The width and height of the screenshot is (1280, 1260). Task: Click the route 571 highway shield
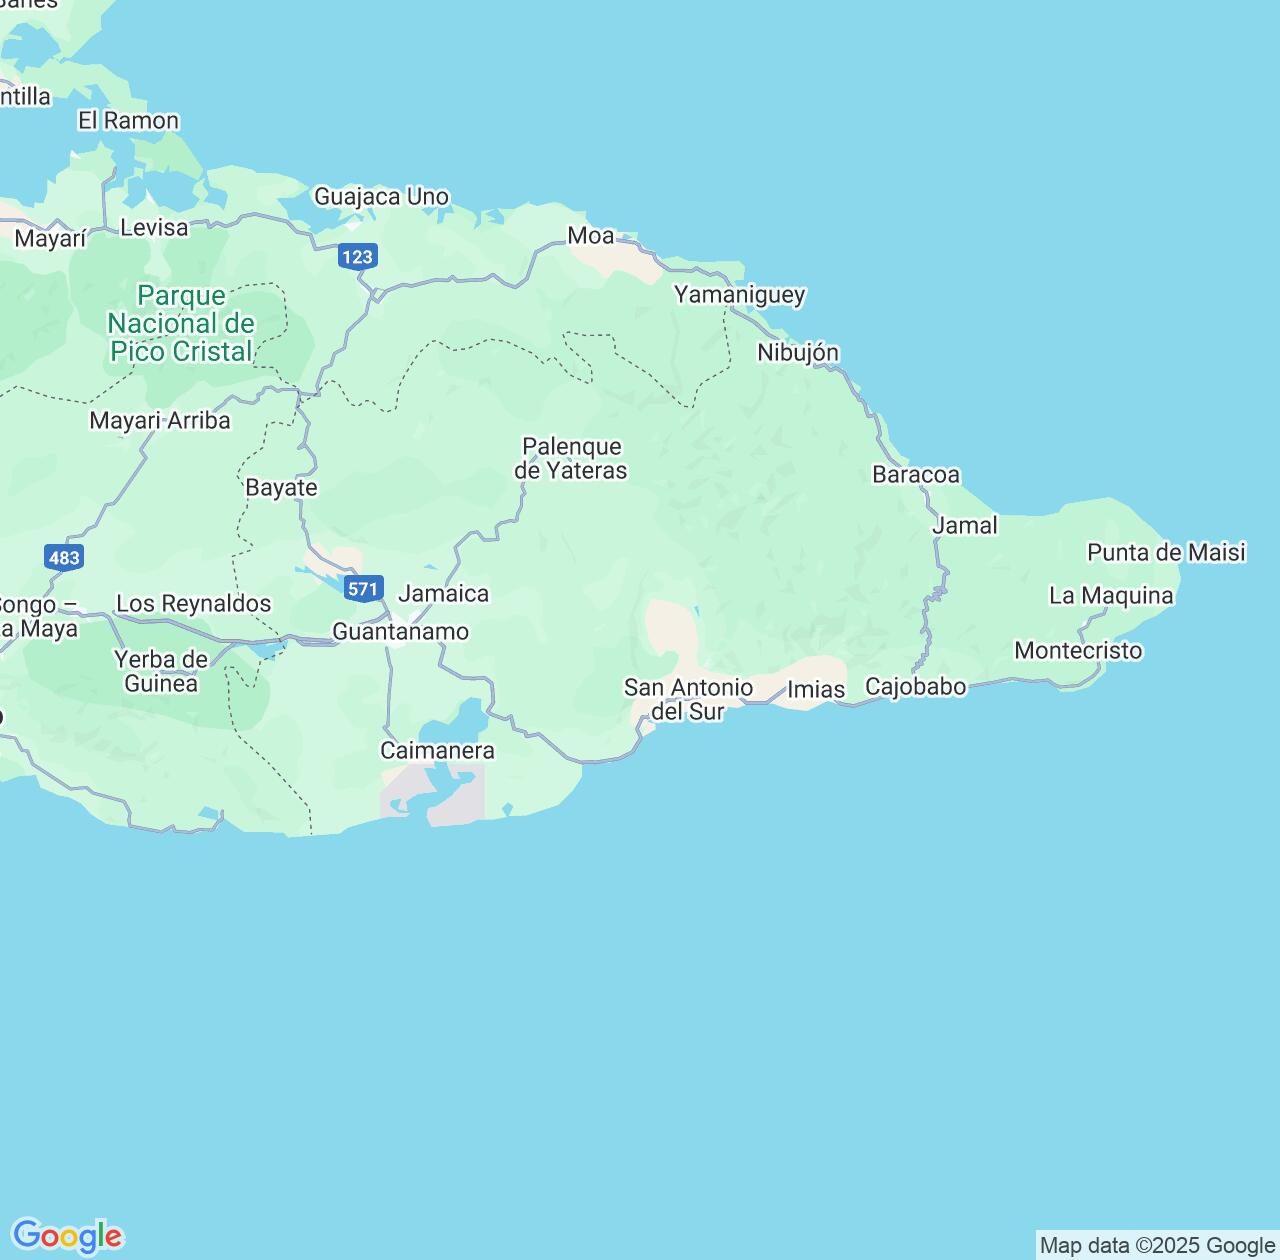click(x=363, y=588)
